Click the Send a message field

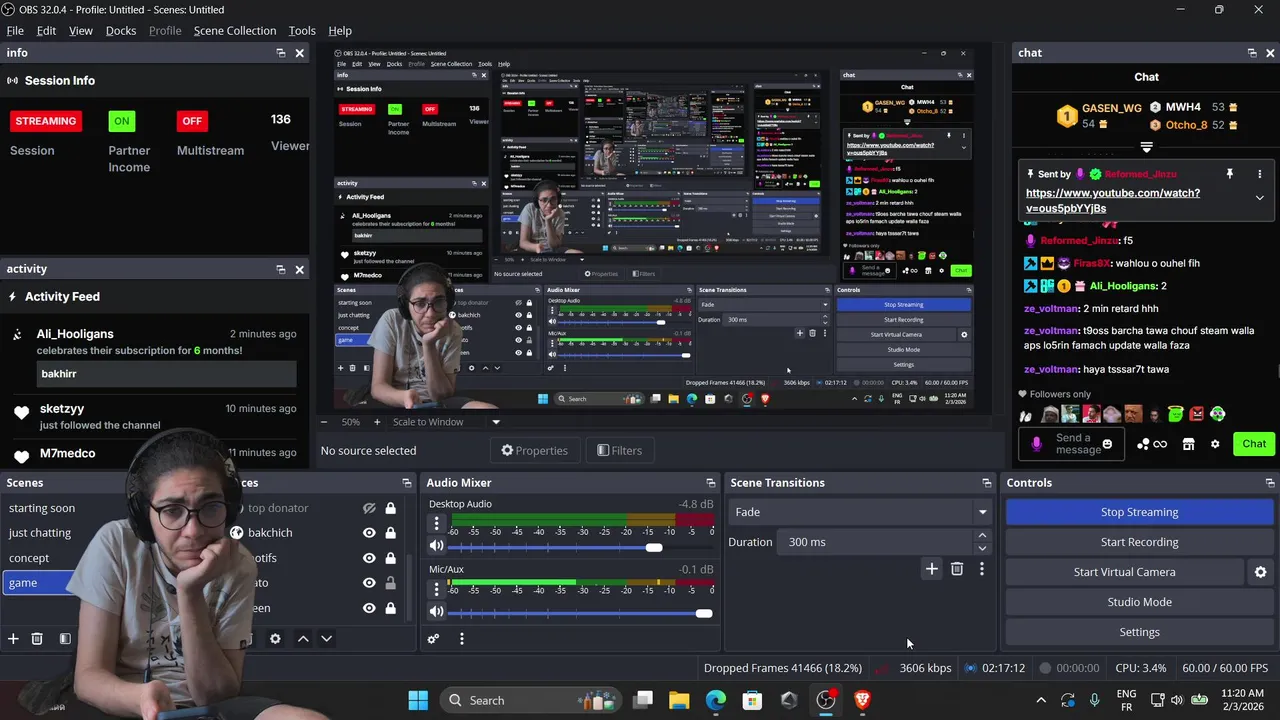pyautogui.click(x=1070, y=444)
